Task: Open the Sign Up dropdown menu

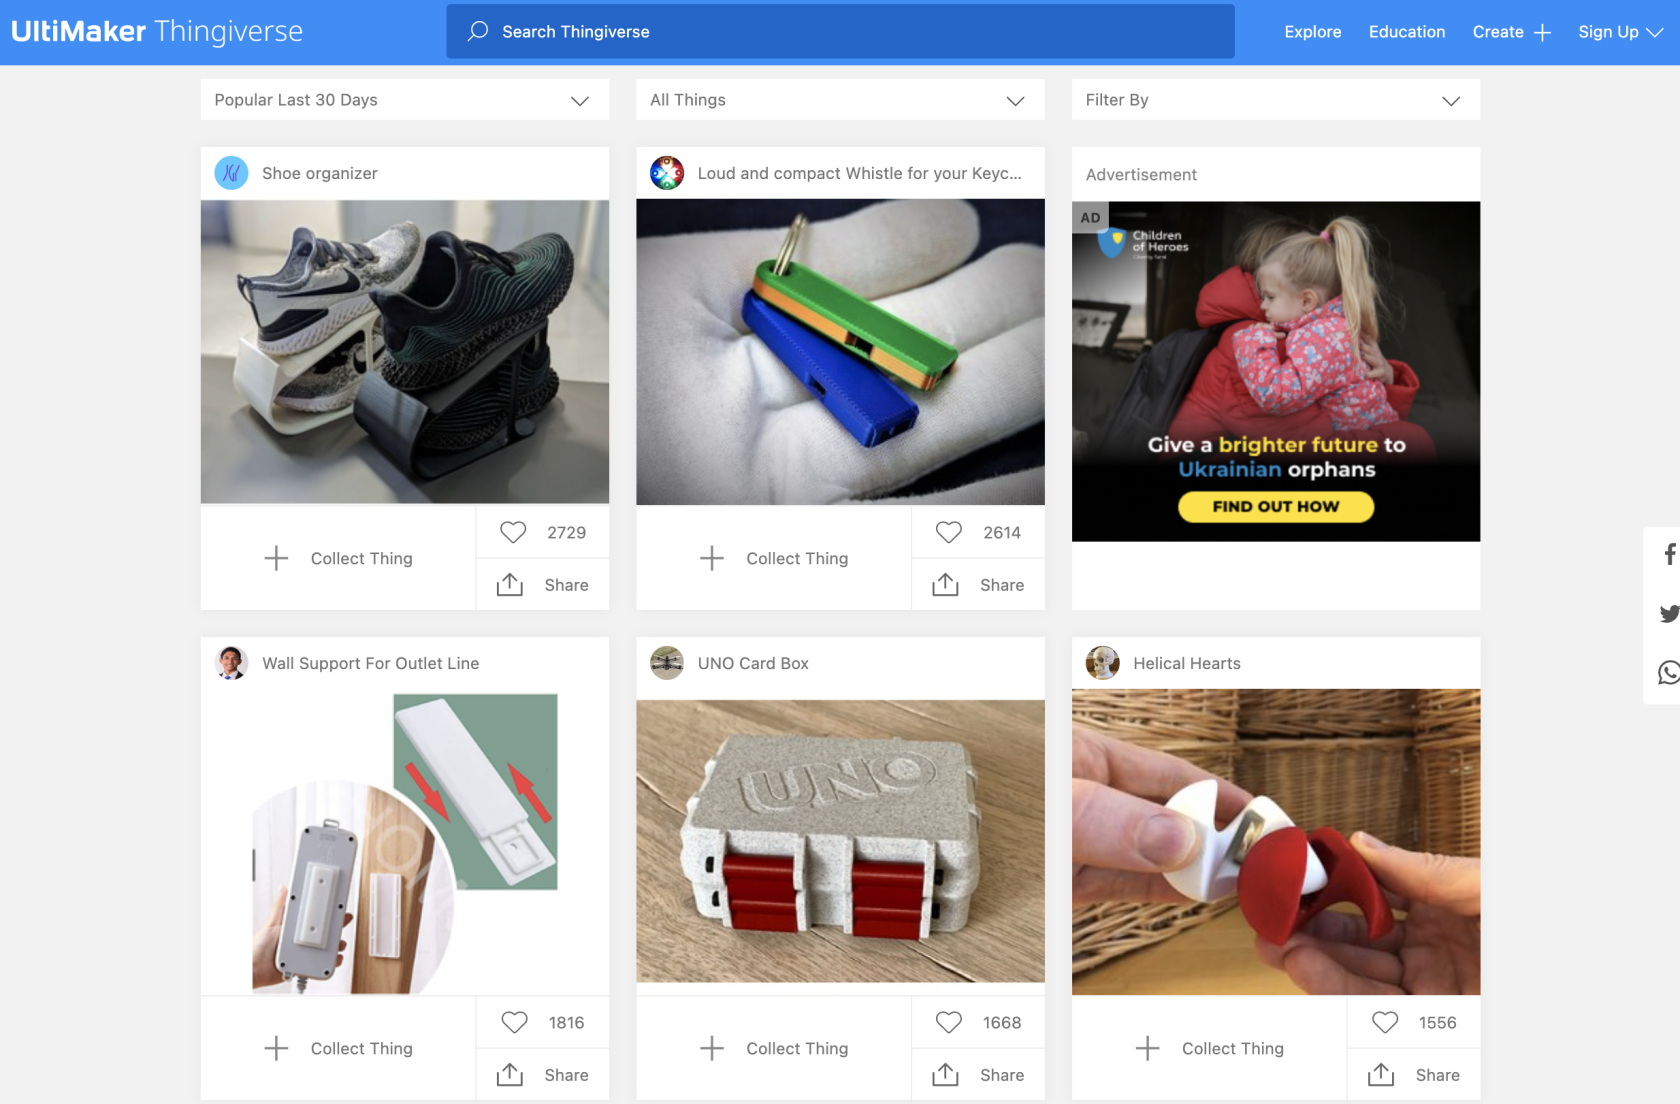Action: [1620, 32]
